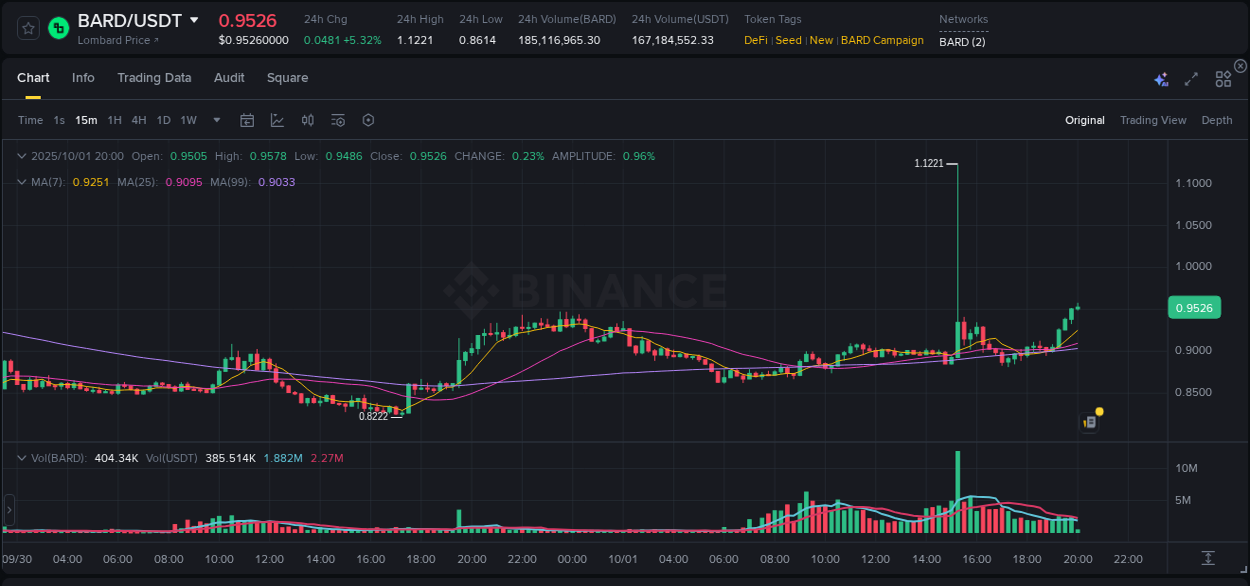Expand chart to fullscreen with diagonal arrows icon
The image size is (1250, 586).
pyautogui.click(x=1191, y=79)
